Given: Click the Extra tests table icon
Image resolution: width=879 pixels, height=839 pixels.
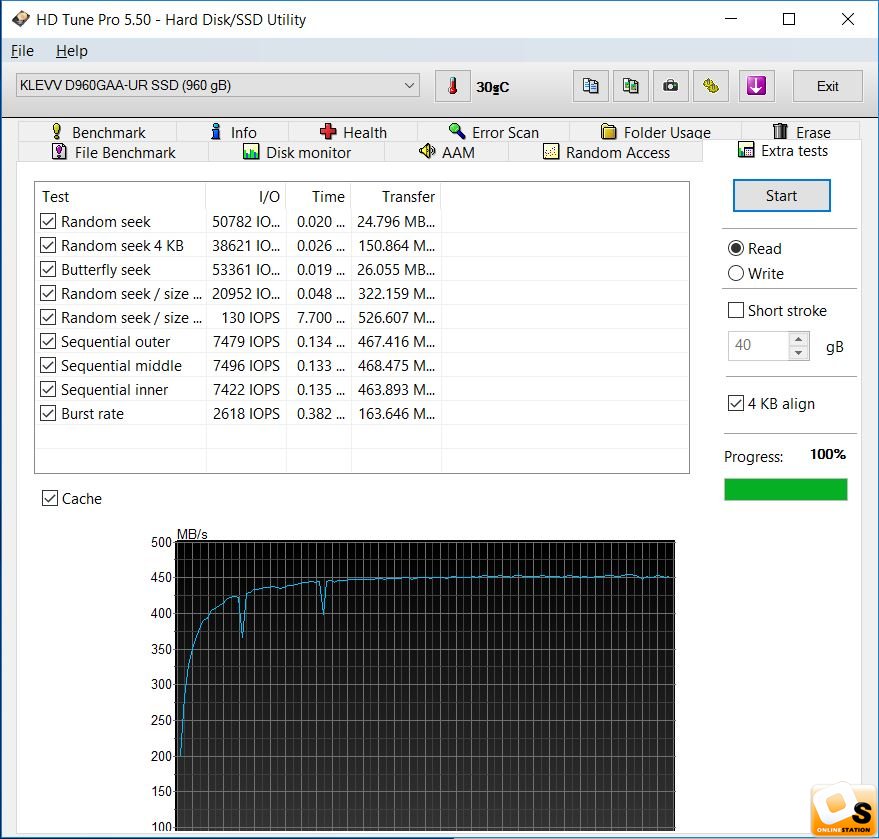Looking at the screenshot, I should coord(746,150).
